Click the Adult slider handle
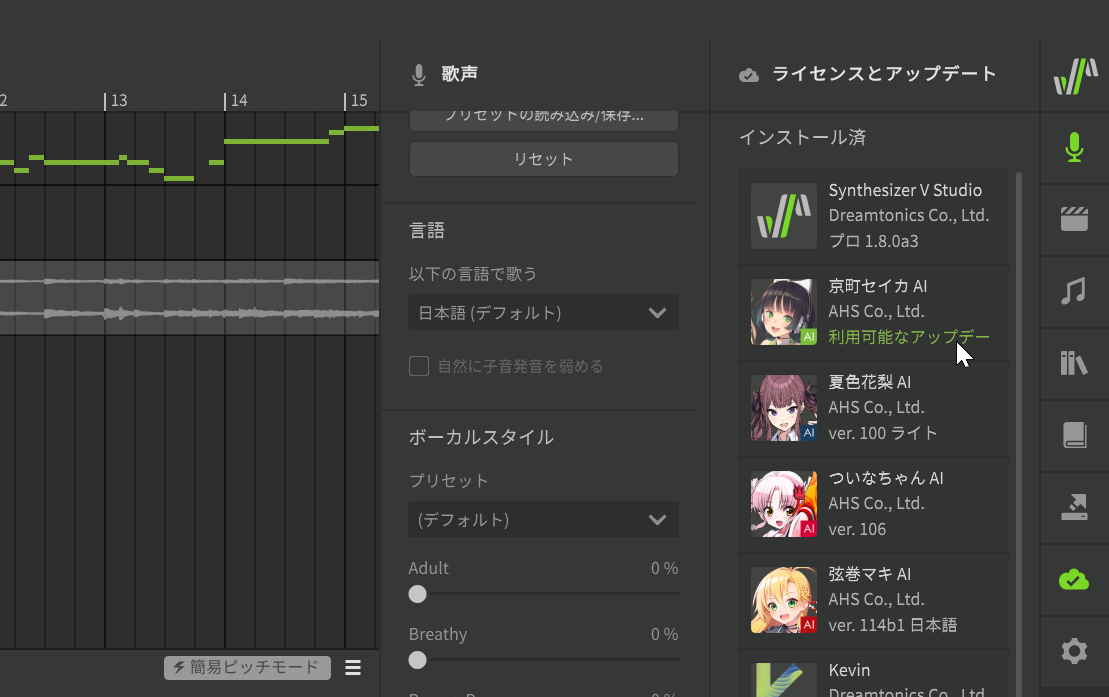Image resolution: width=1109 pixels, height=697 pixels. tap(417, 594)
